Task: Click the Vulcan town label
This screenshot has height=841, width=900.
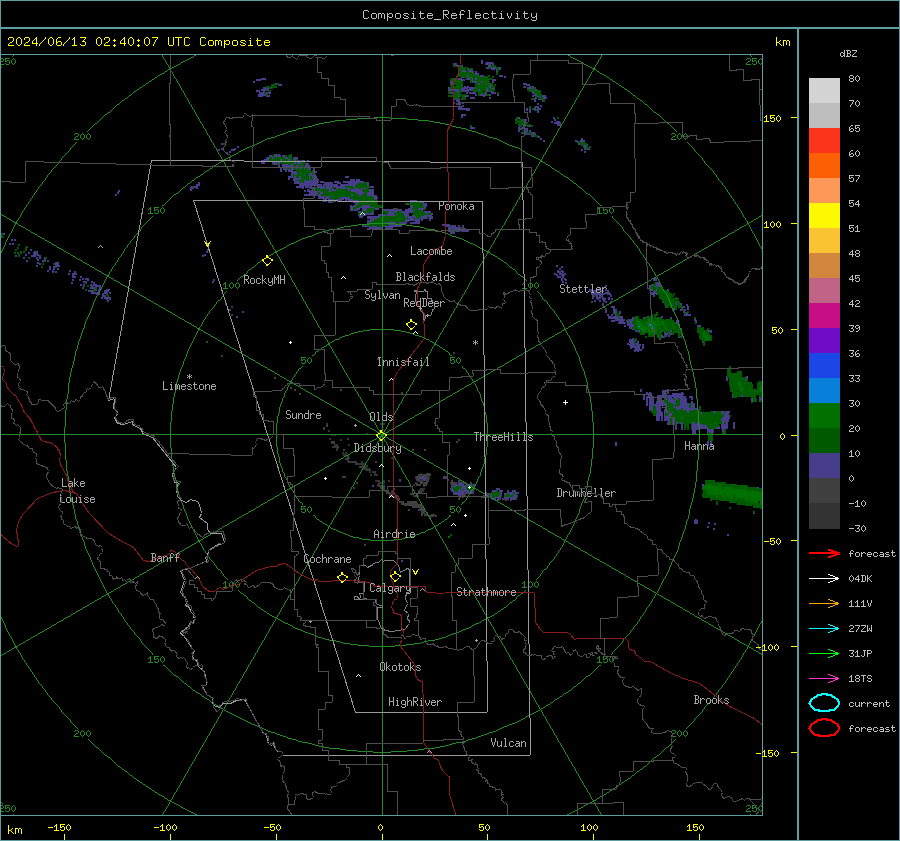Action: click(x=509, y=743)
